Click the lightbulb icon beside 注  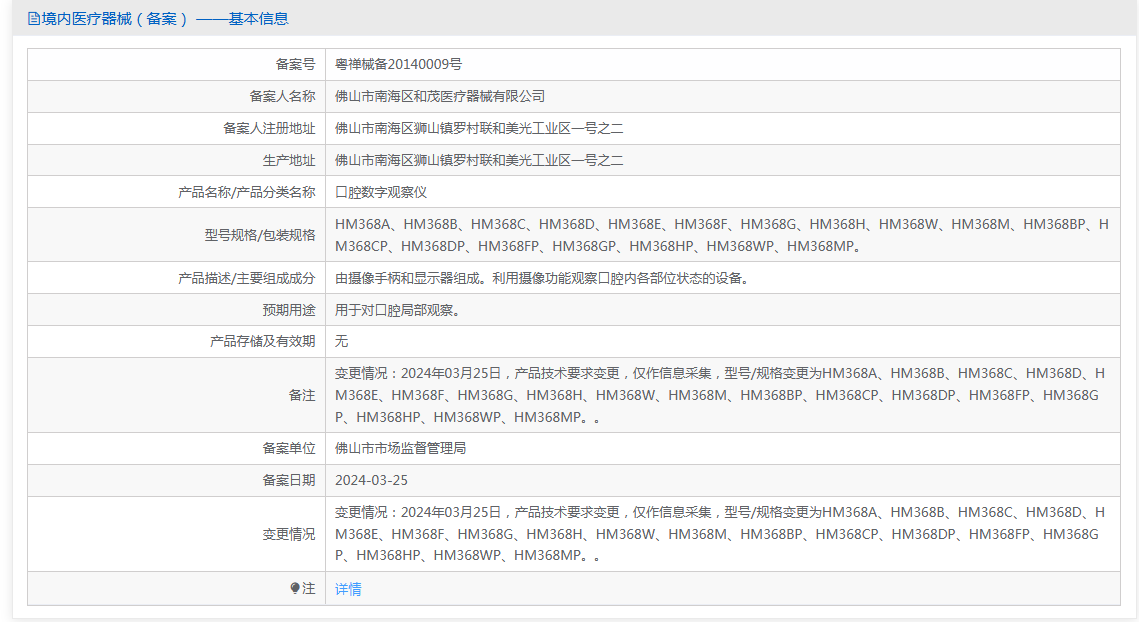(295, 589)
